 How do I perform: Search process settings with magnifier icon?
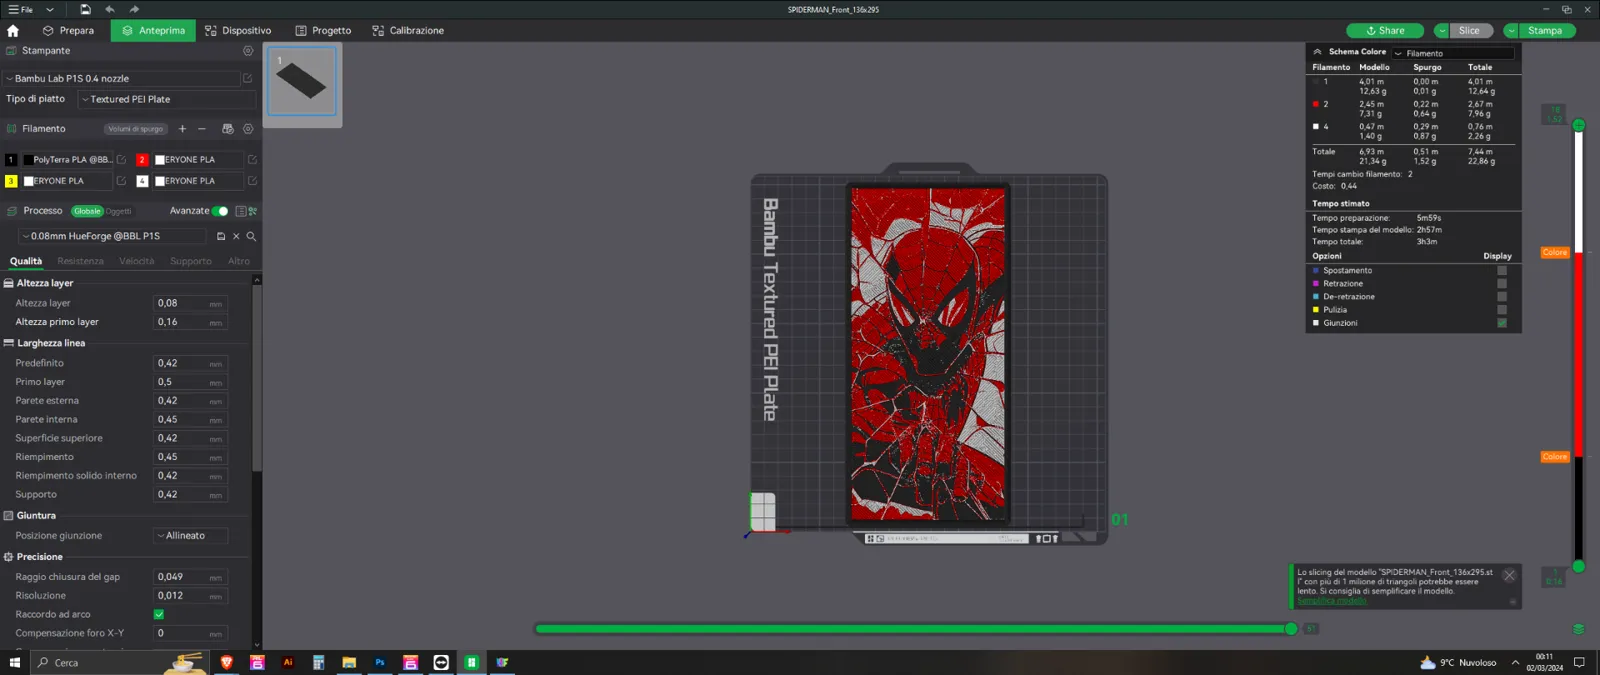pyautogui.click(x=251, y=237)
